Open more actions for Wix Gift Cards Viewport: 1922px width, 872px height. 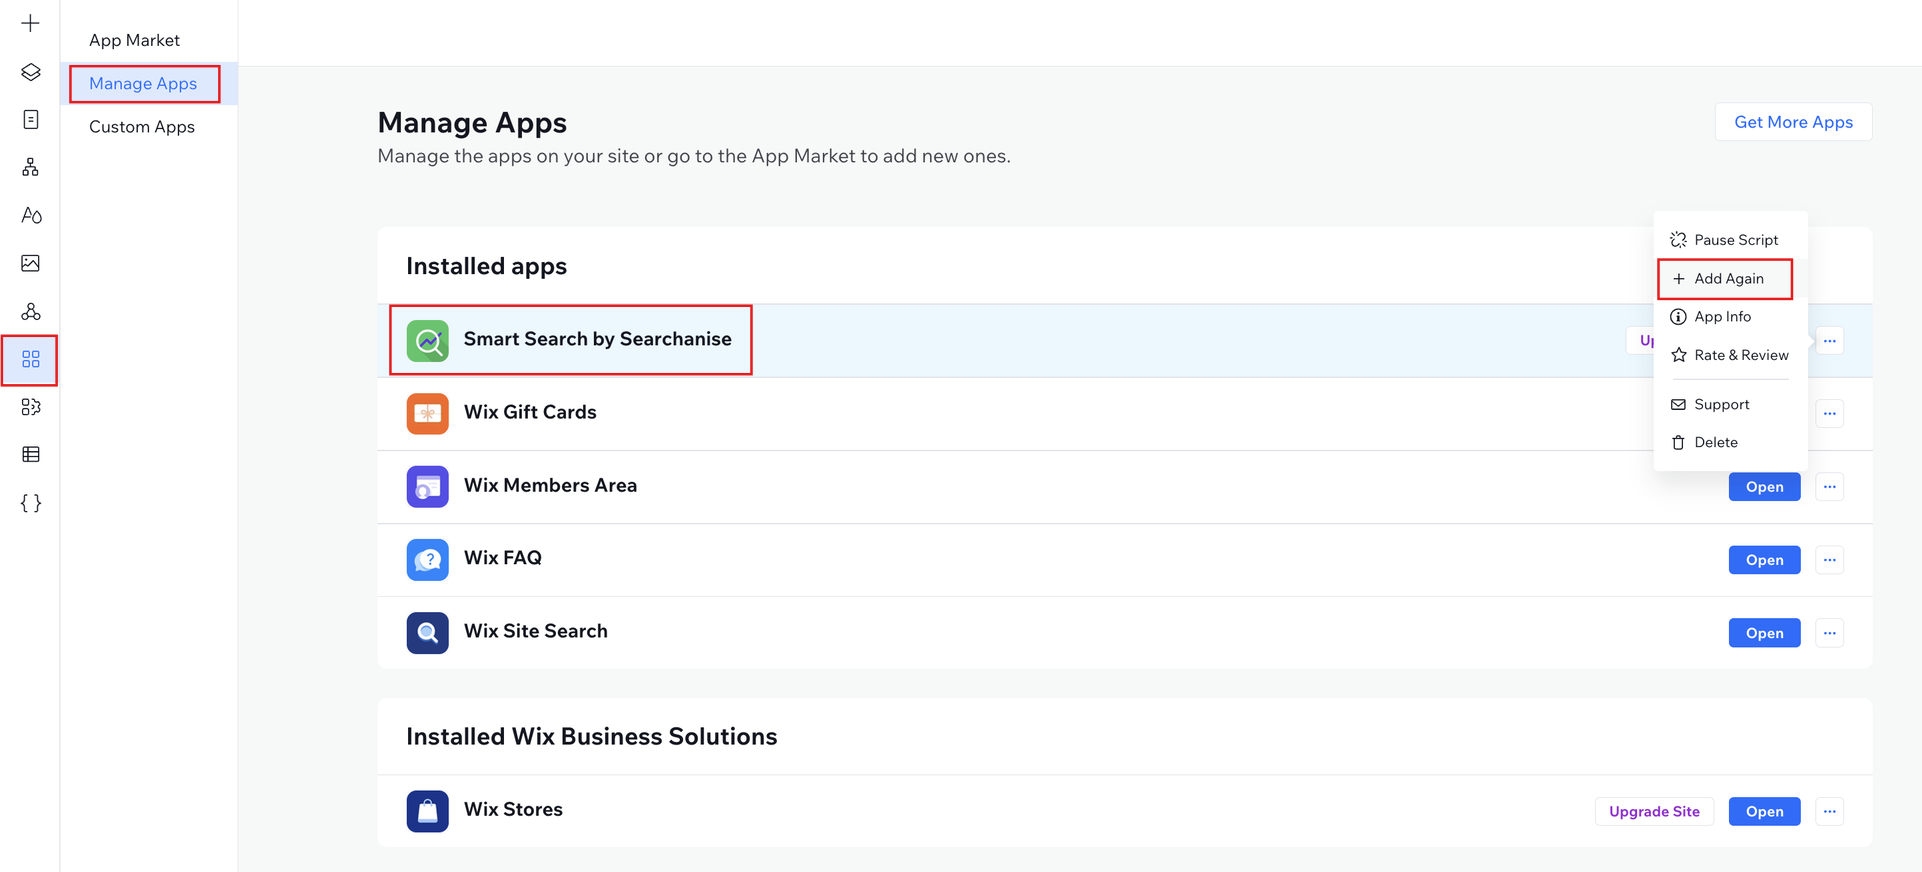[1829, 414]
